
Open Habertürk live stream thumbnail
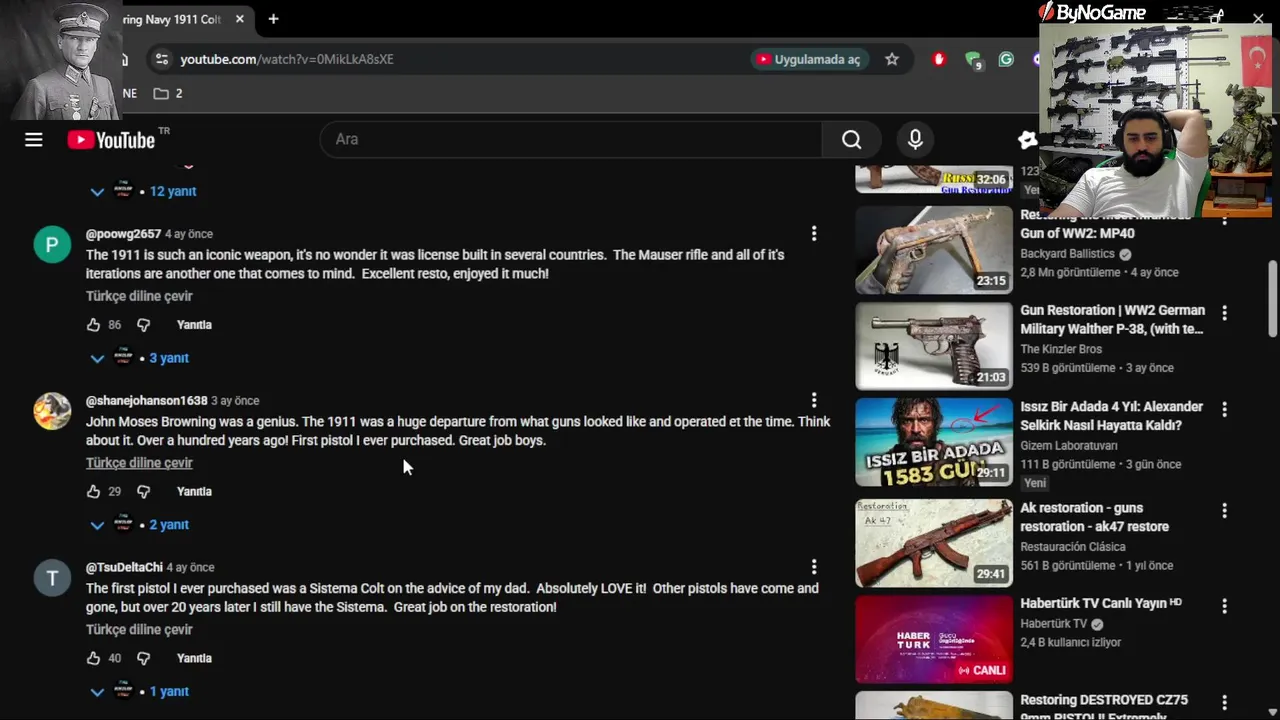[x=934, y=639]
